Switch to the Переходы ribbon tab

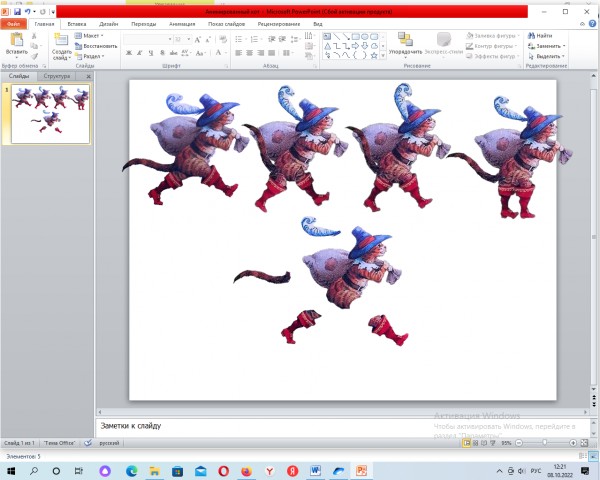point(143,24)
